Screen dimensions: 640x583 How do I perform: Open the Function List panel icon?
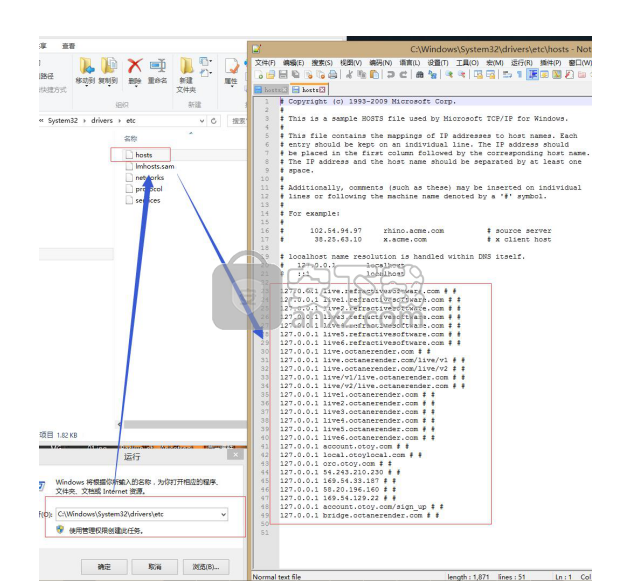tap(569, 74)
